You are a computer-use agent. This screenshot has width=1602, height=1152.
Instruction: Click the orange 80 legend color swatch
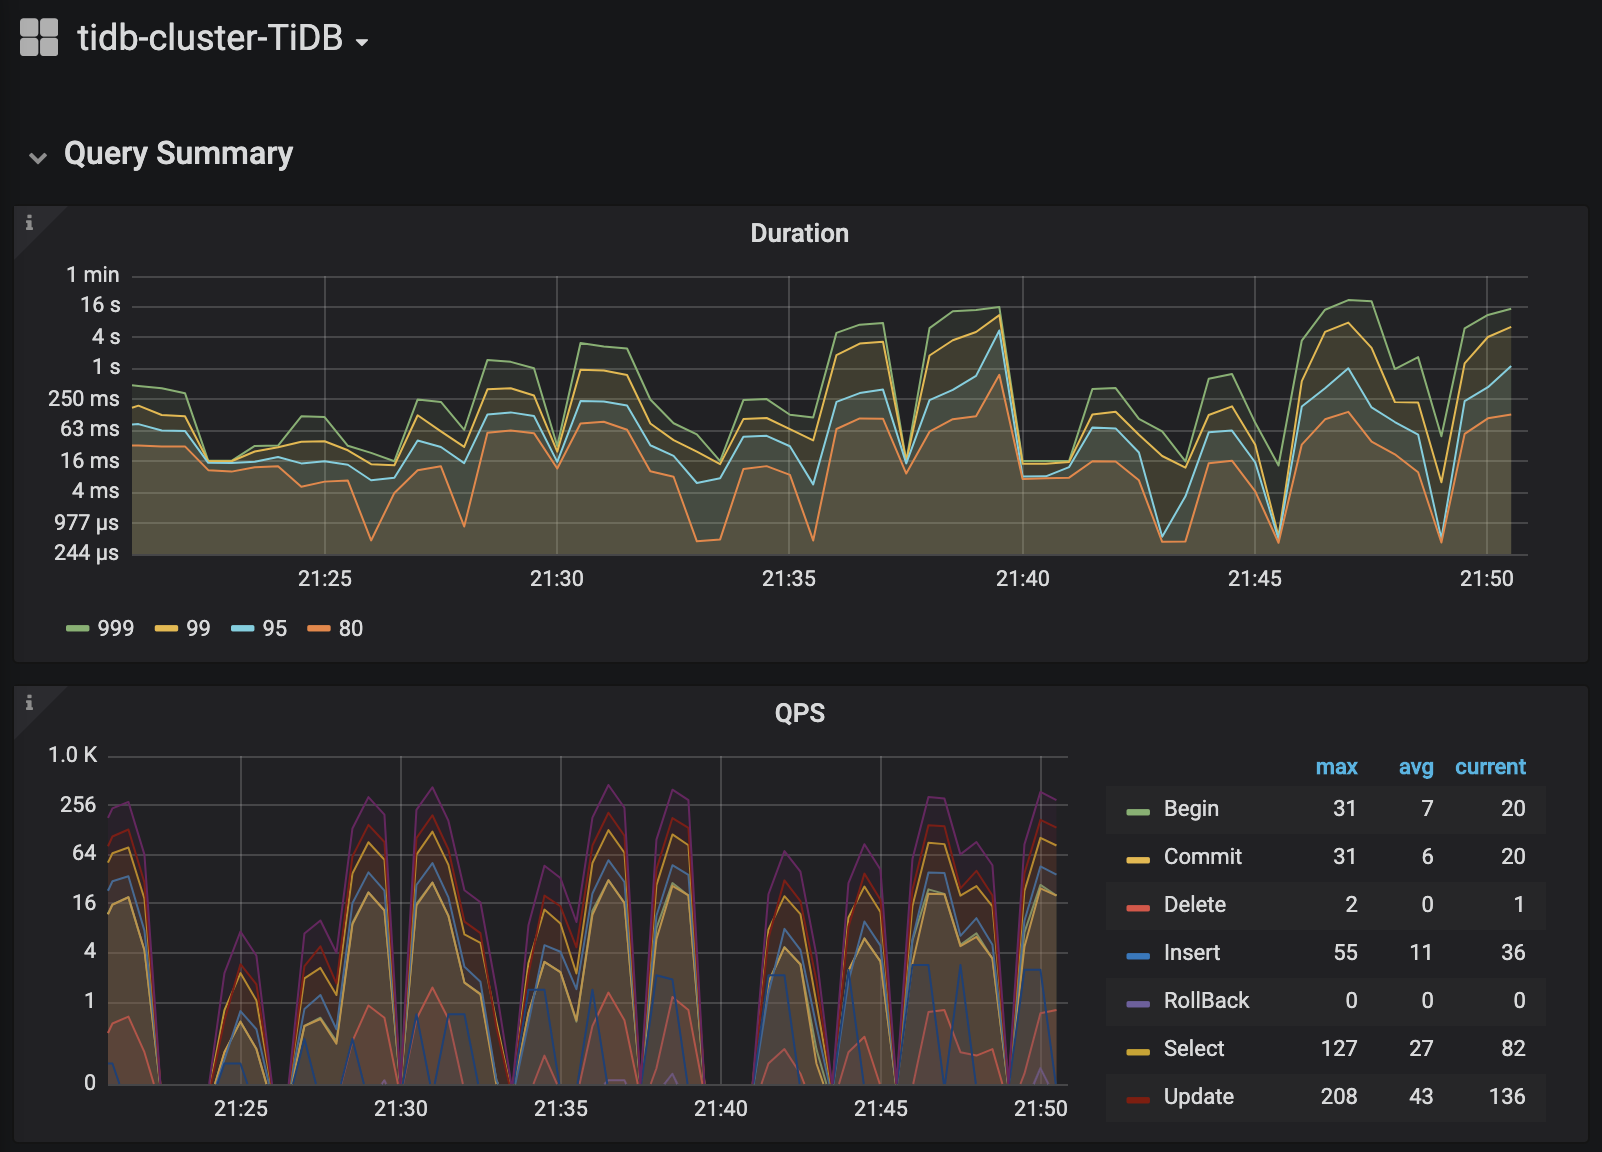point(318,628)
